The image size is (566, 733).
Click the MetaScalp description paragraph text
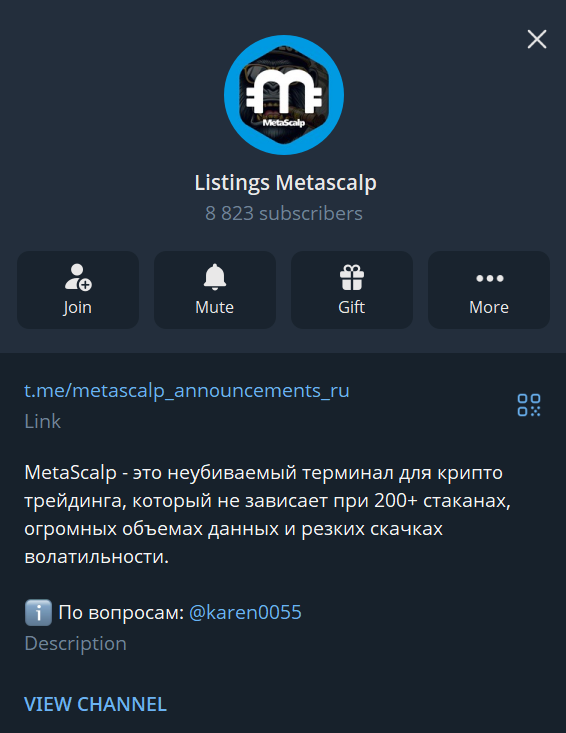(267, 515)
